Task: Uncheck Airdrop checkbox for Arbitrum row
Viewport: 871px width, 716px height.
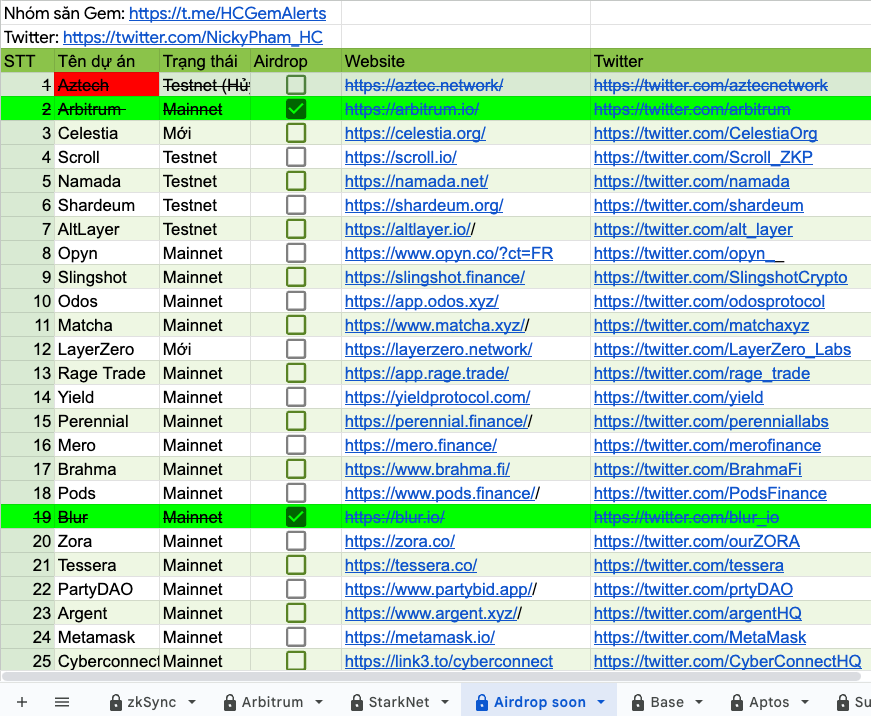Action: click(x=296, y=109)
